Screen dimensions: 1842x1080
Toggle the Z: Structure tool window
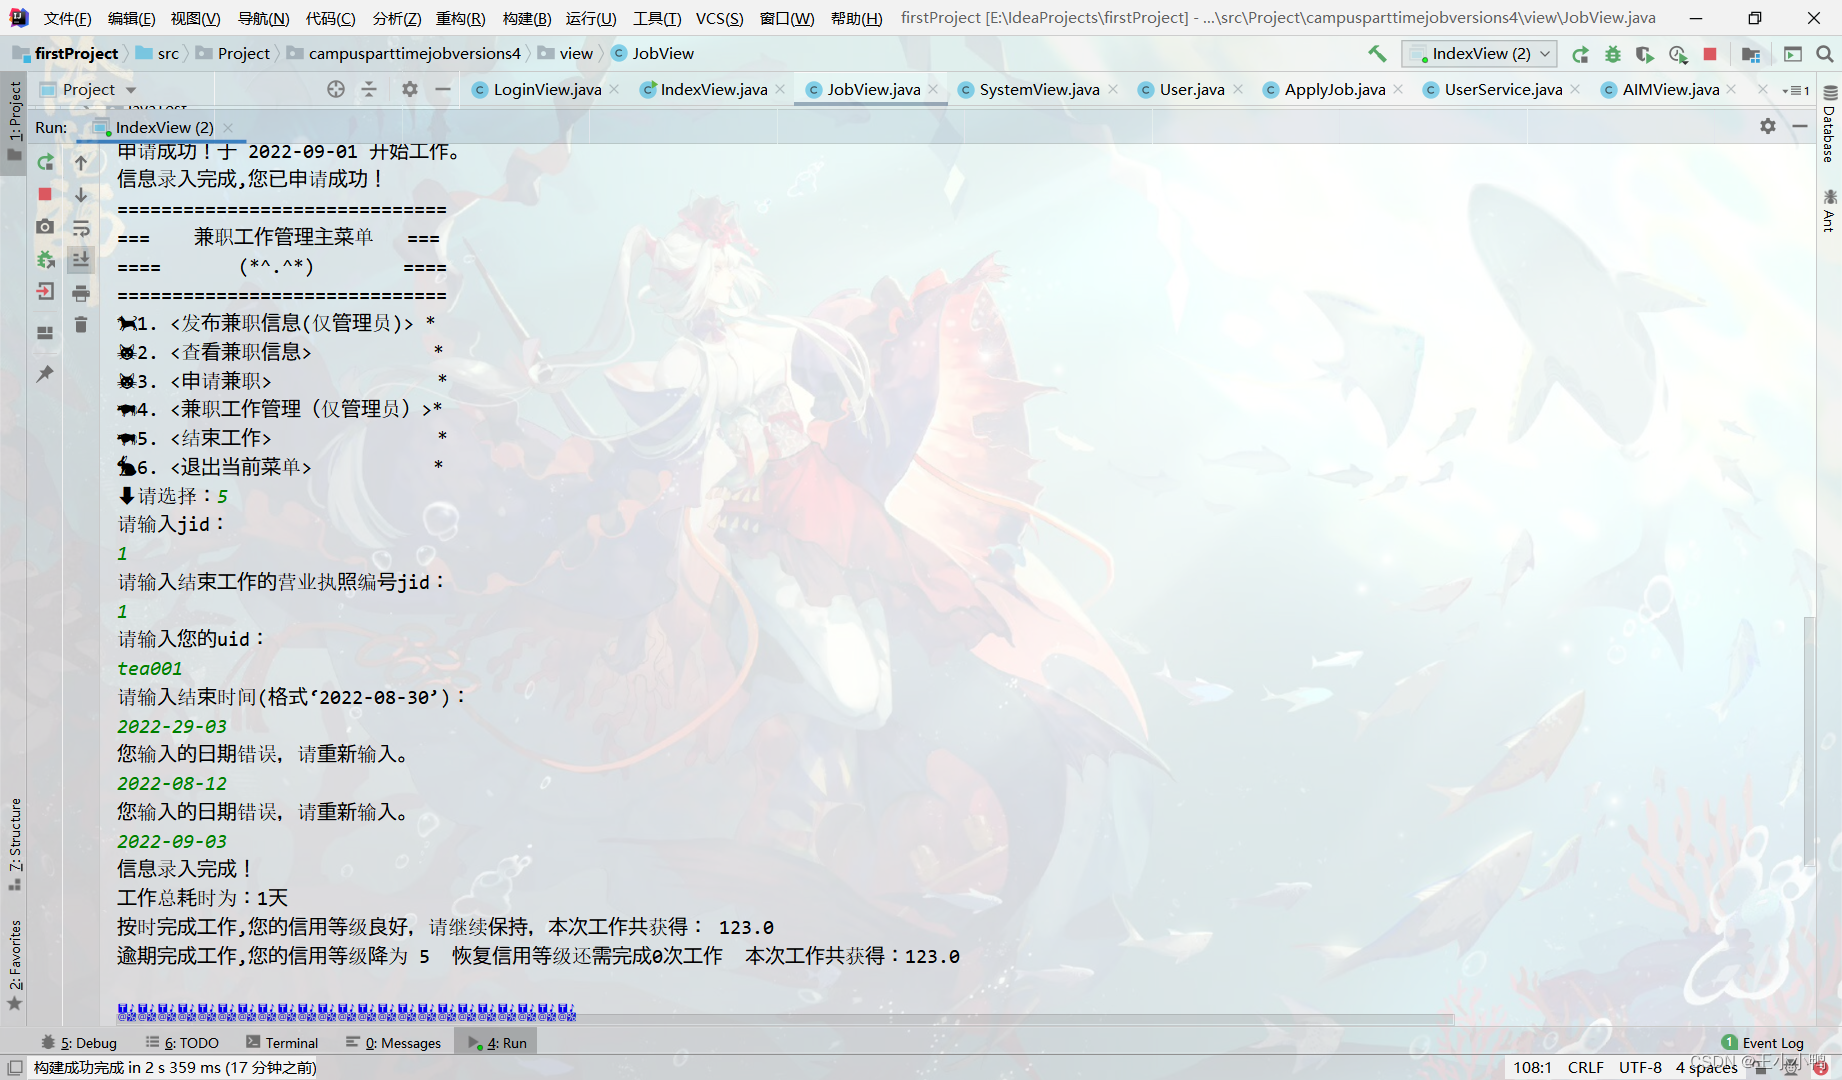coord(14,843)
